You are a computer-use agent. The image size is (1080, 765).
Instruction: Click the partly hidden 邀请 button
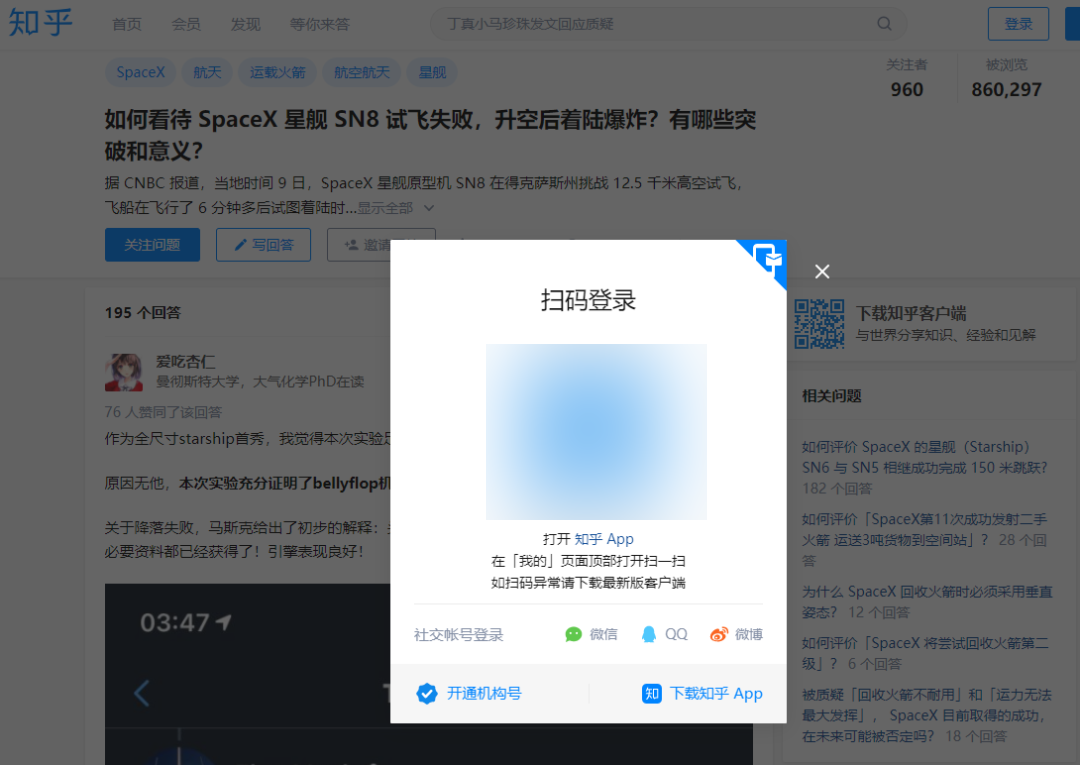(x=359, y=245)
